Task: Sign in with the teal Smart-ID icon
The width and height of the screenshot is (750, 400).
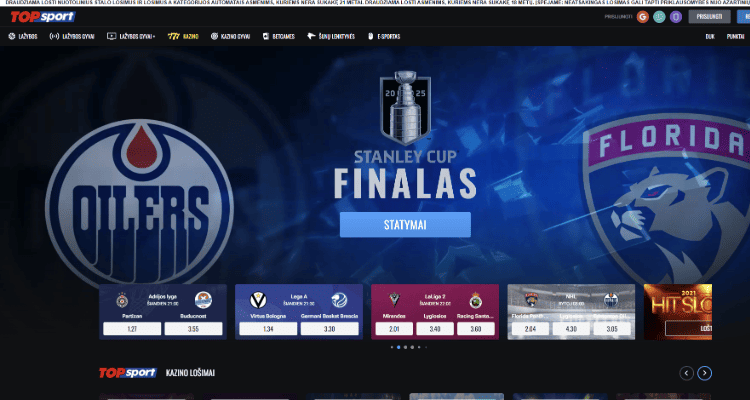Action: 659,17
